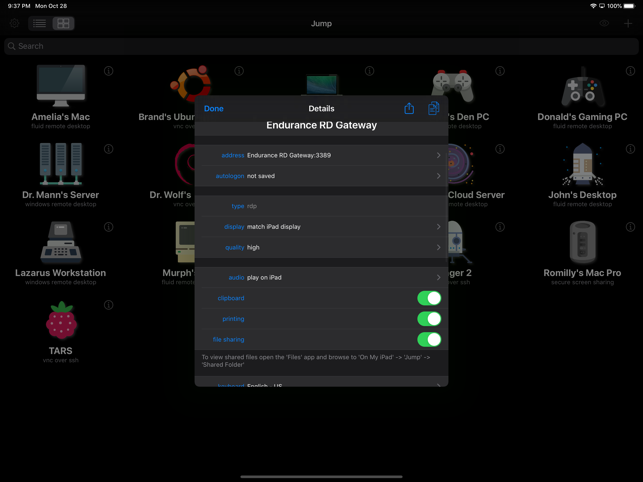Tap the share icon in Details header

[409, 108]
